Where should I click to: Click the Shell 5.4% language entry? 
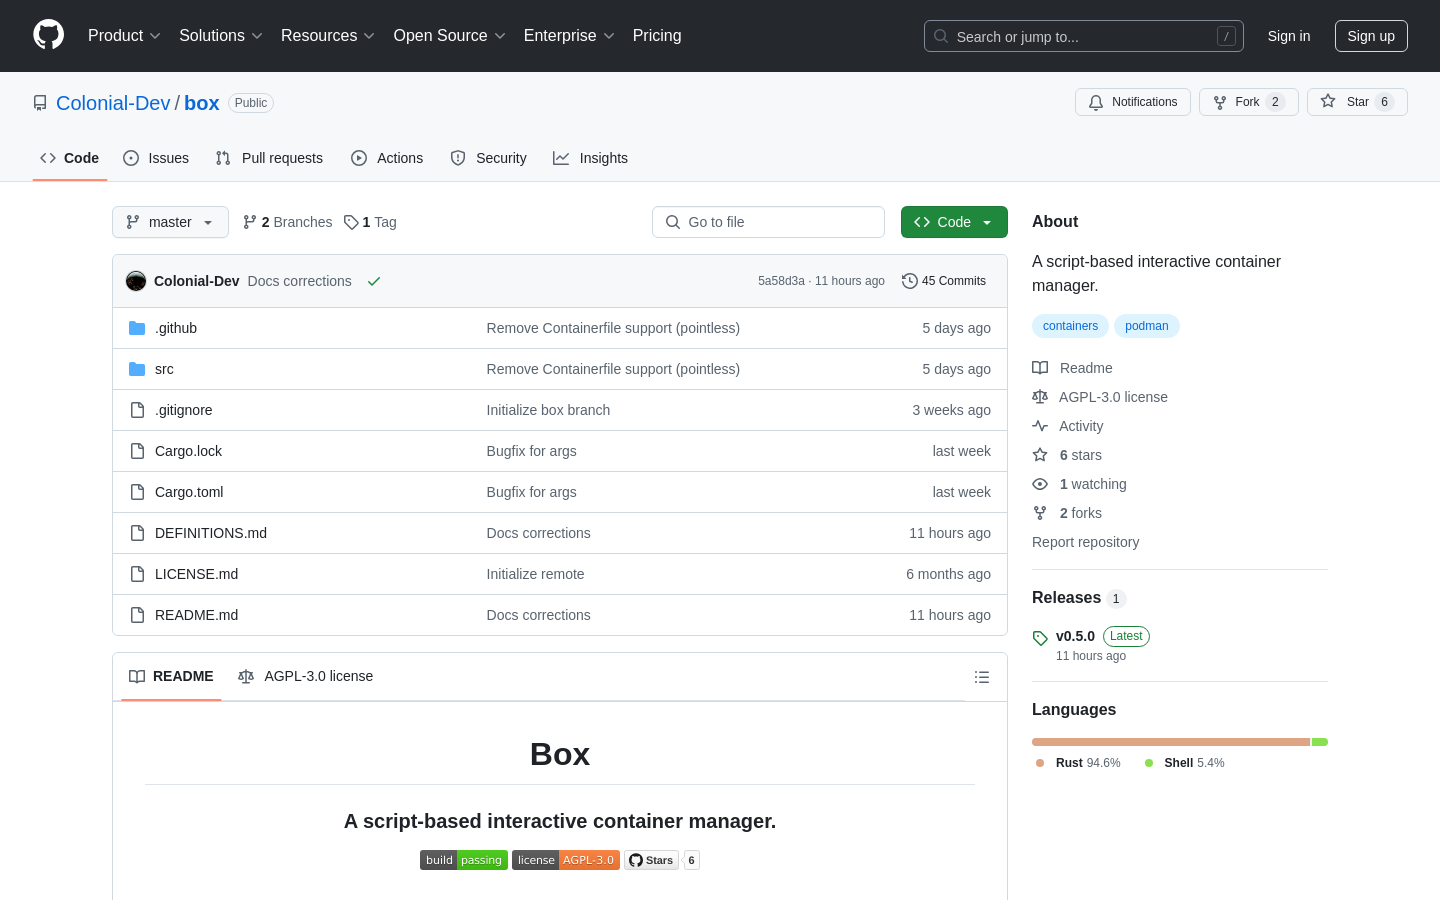pyautogui.click(x=1185, y=763)
